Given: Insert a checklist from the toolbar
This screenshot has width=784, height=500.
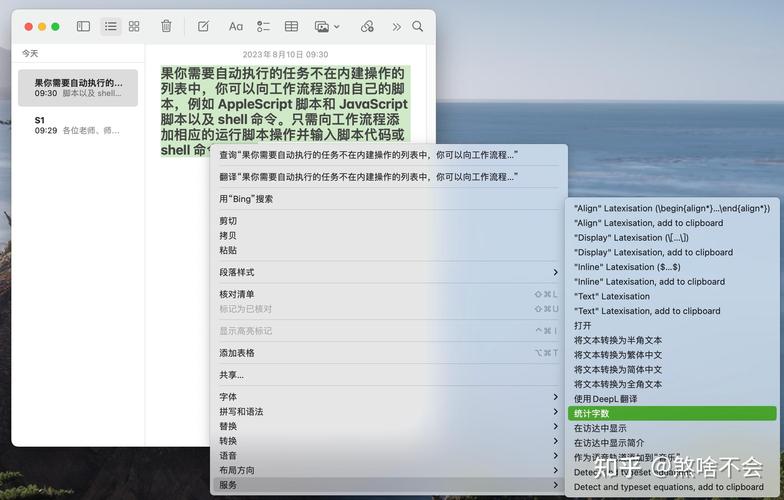Looking at the screenshot, I should (263, 26).
